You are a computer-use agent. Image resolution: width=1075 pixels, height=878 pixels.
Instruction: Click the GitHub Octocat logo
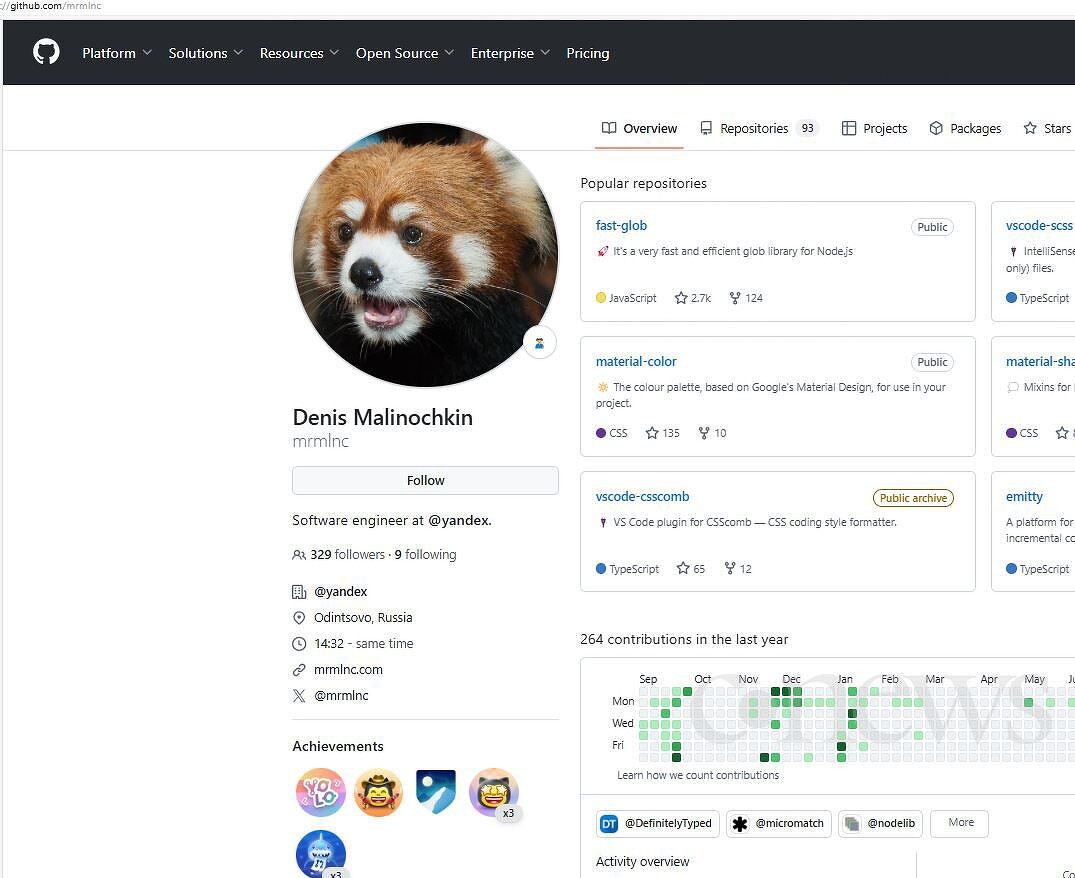(x=46, y=52)
